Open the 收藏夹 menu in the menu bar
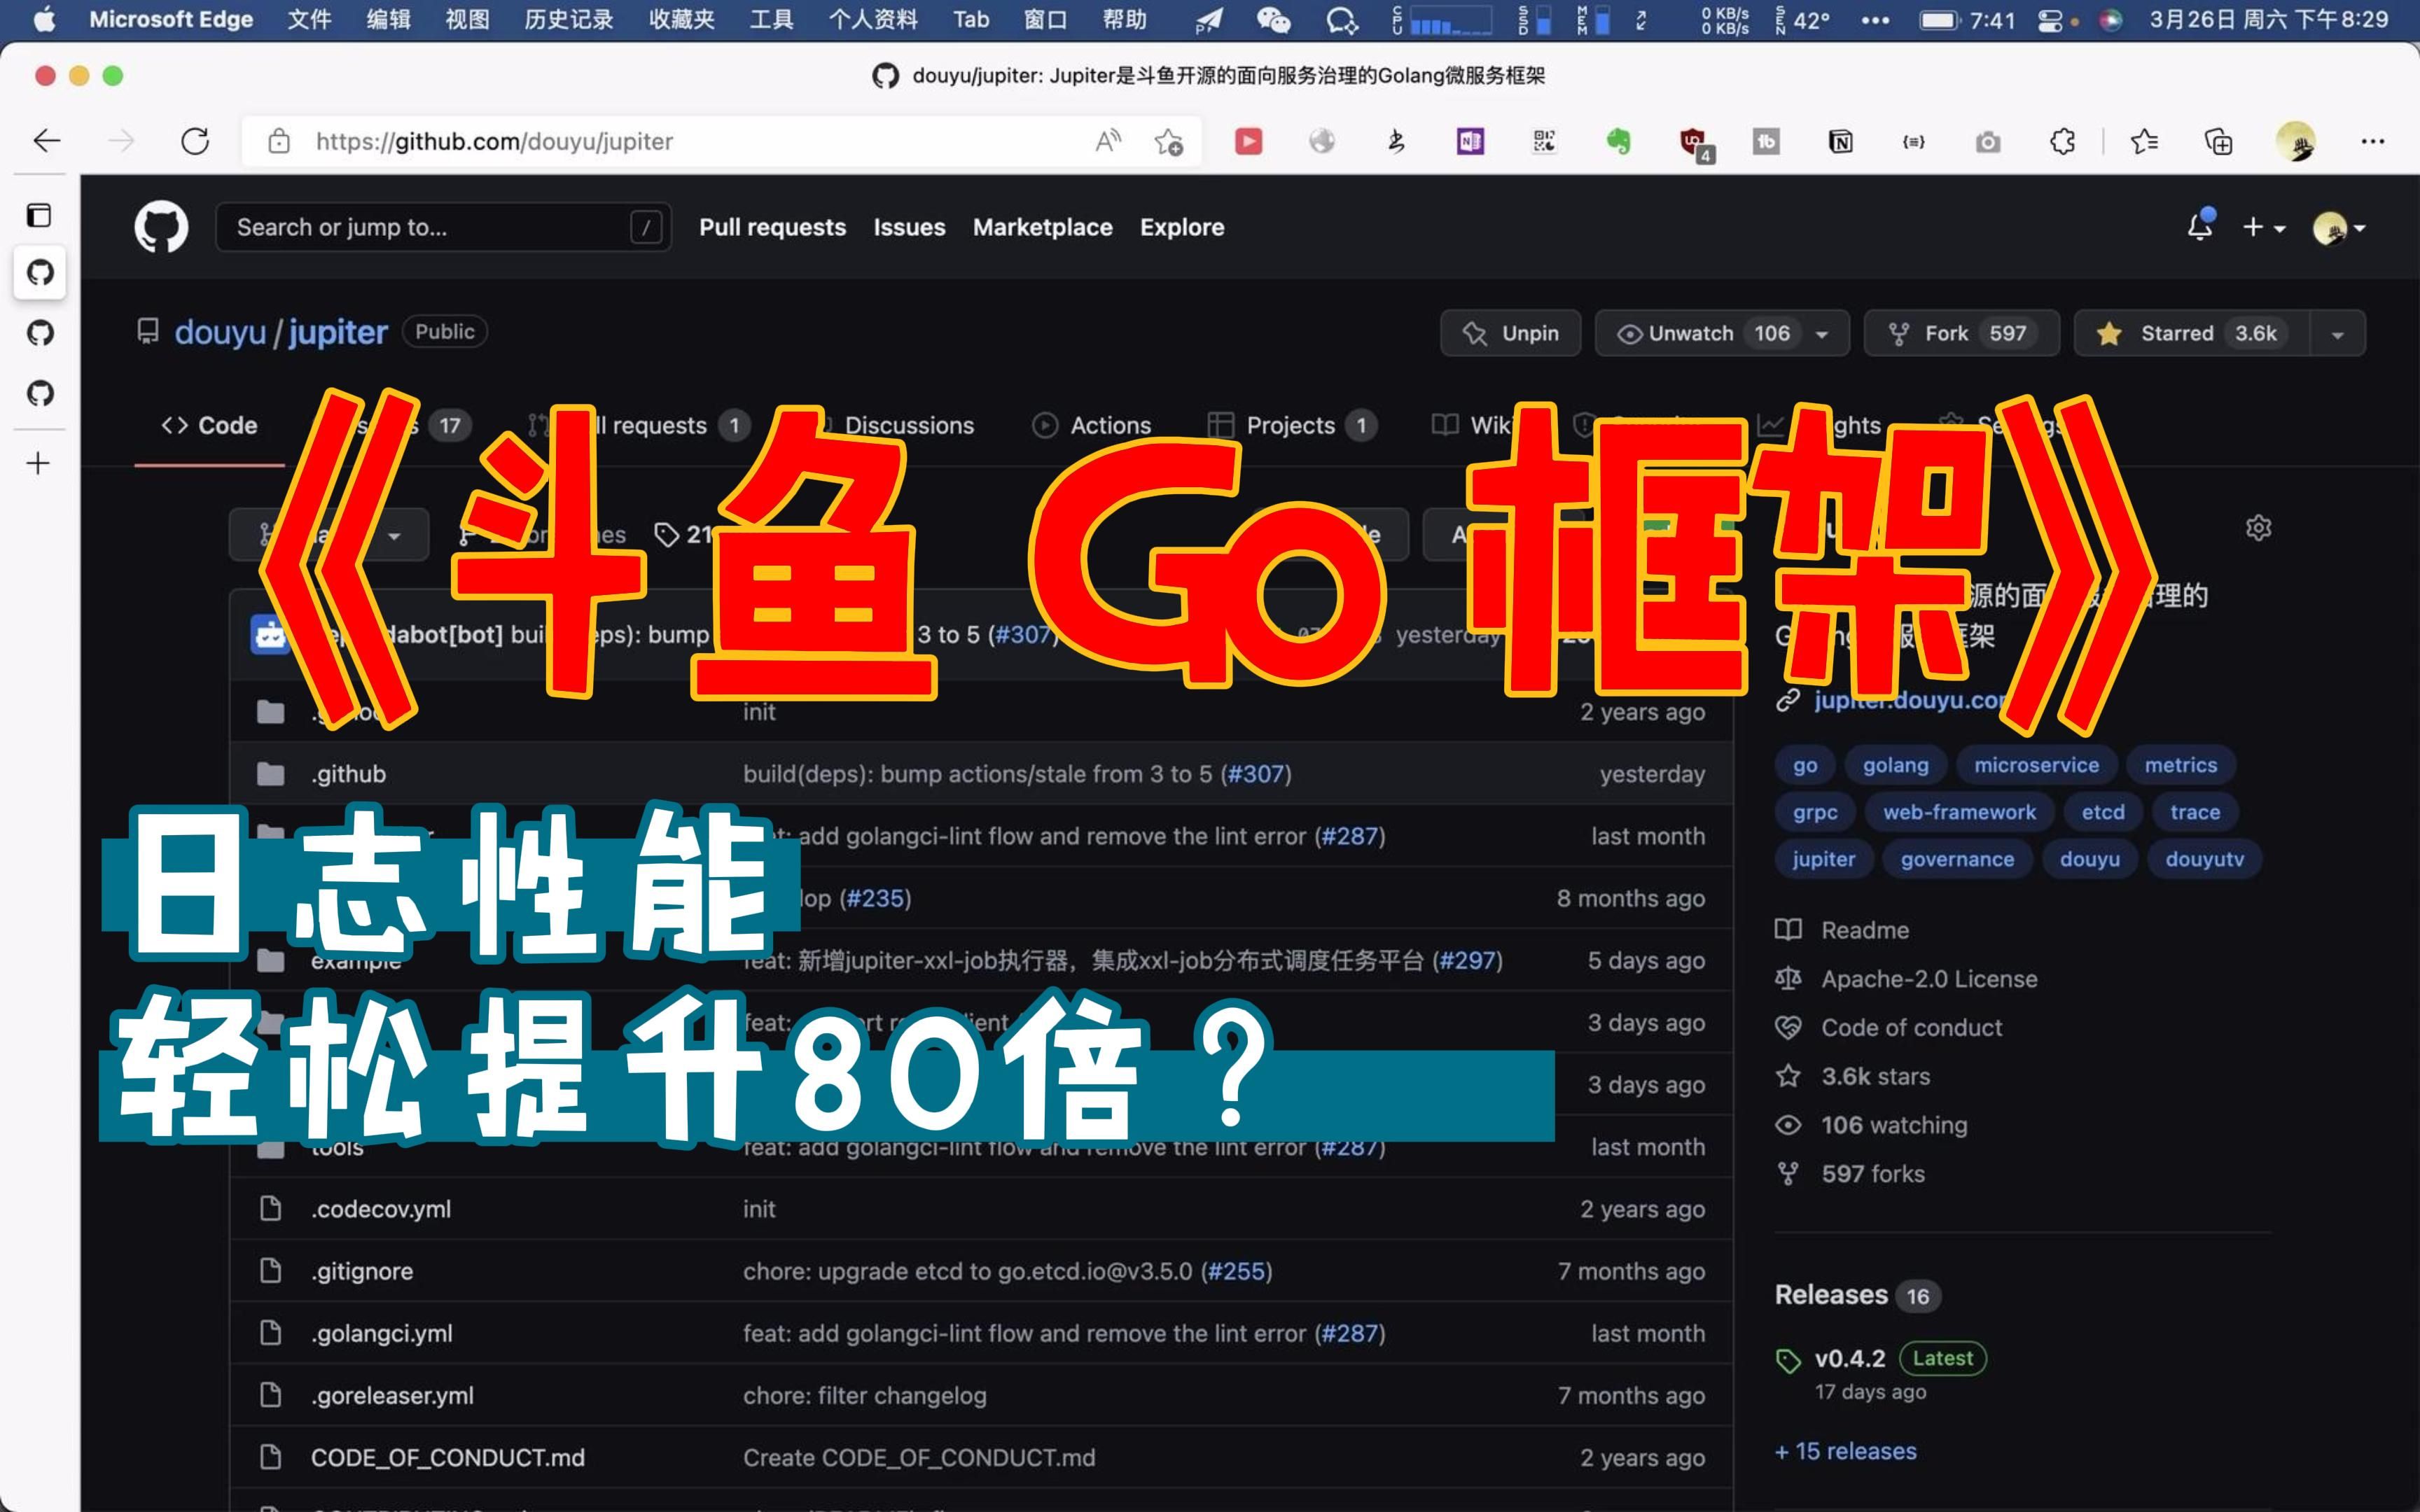Screen dimensions: 2420x1512 (681, 19)
